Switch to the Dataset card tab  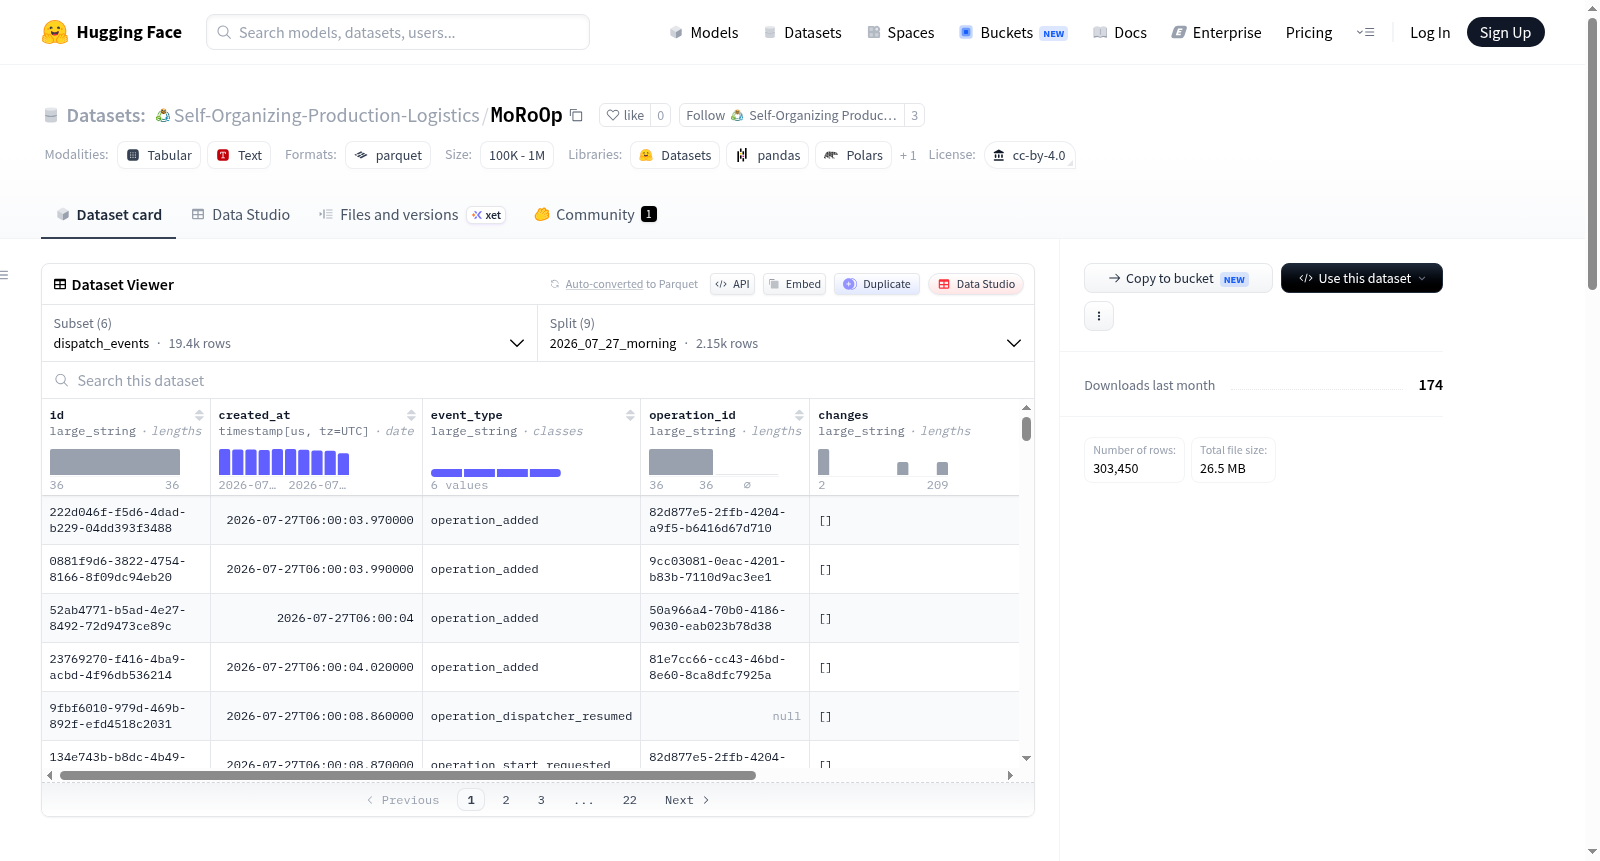pyautogui.click(x=109, y=215)
